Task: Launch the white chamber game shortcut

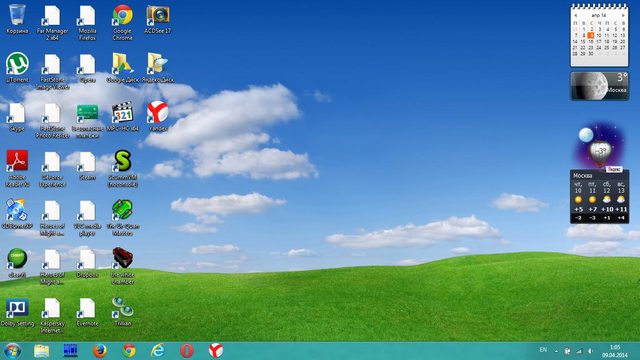Action: 122,266
